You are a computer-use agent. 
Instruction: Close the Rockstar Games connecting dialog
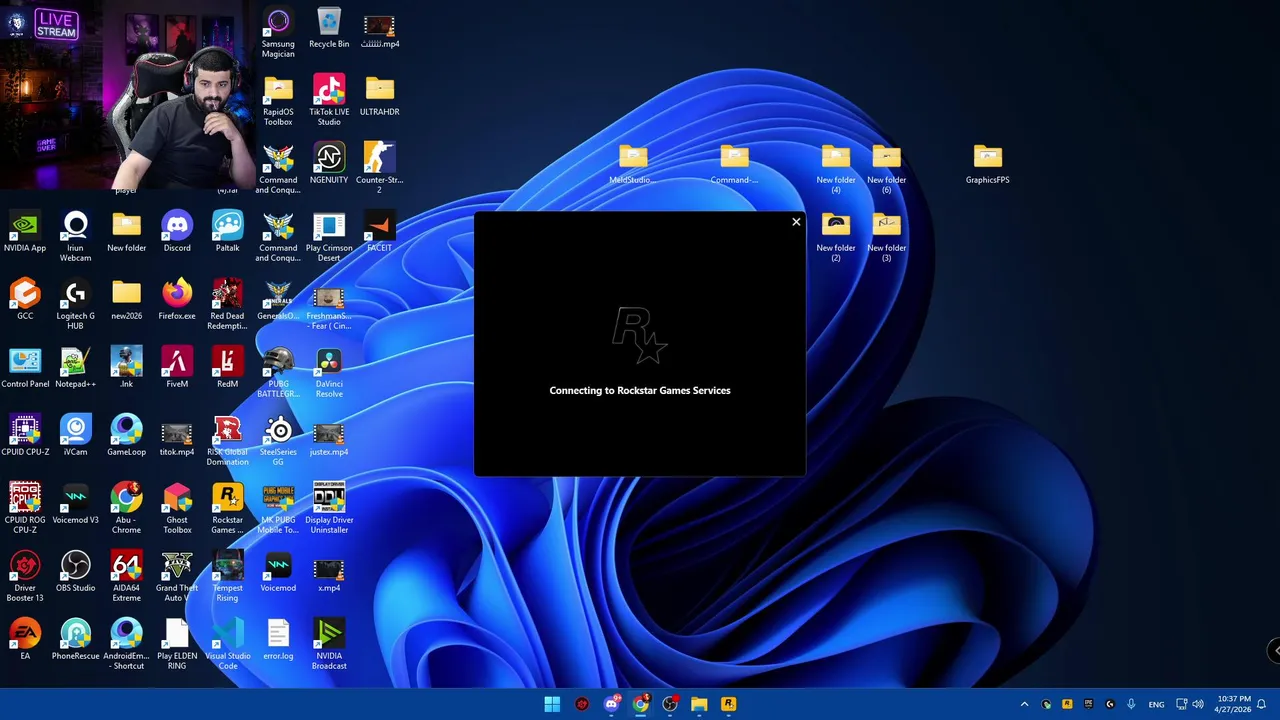tap(796, 222)
